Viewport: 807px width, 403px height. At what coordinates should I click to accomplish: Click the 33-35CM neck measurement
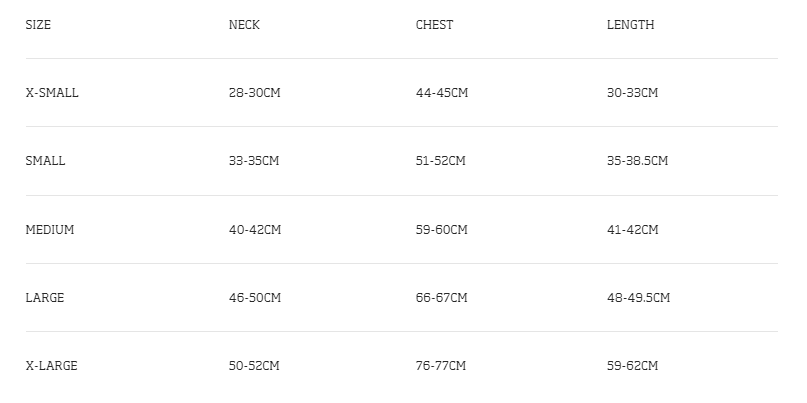click(254, 161)
